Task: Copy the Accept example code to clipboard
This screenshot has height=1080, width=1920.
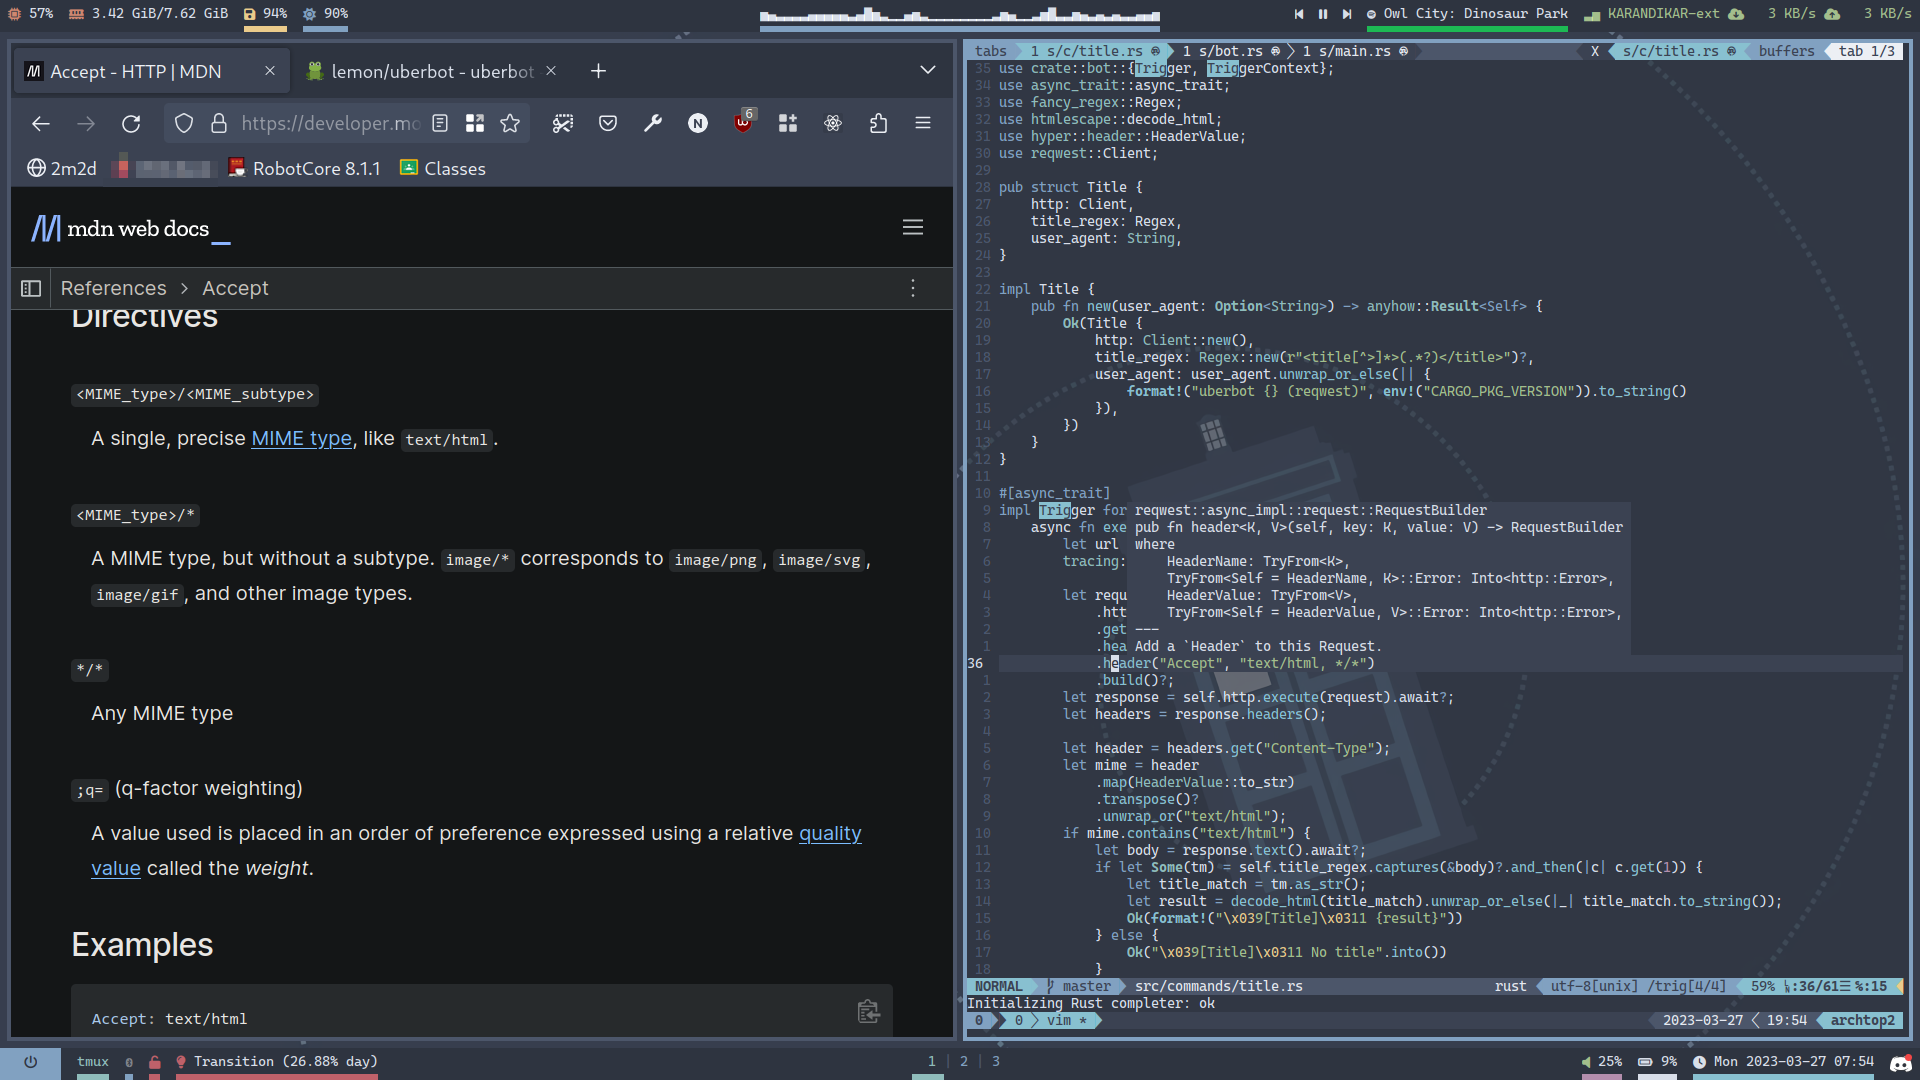Action: click(x=868, y=1011)
